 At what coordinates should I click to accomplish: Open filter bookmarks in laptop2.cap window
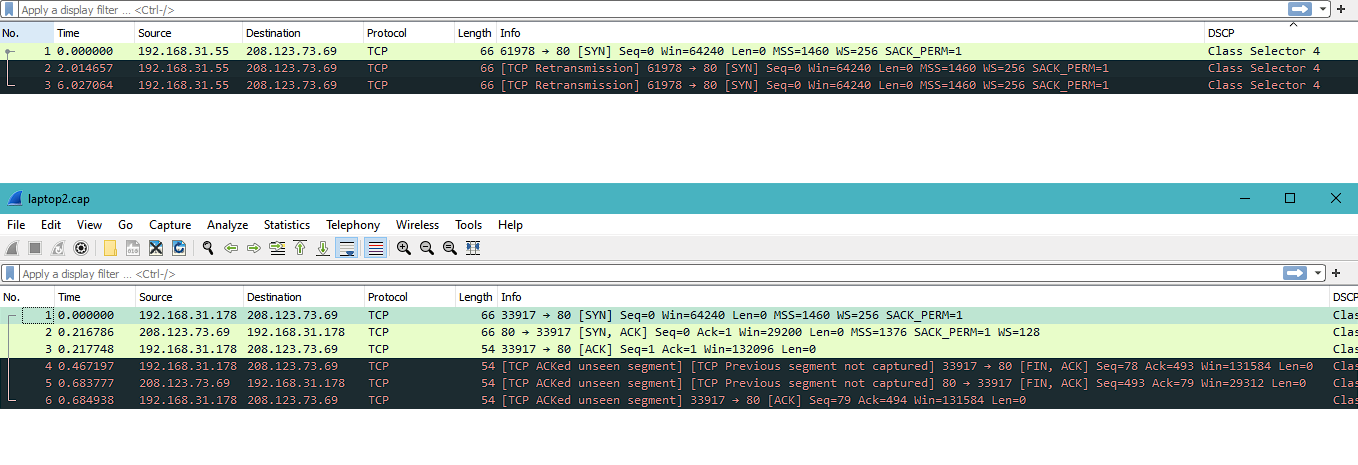[x=9, y=273]
